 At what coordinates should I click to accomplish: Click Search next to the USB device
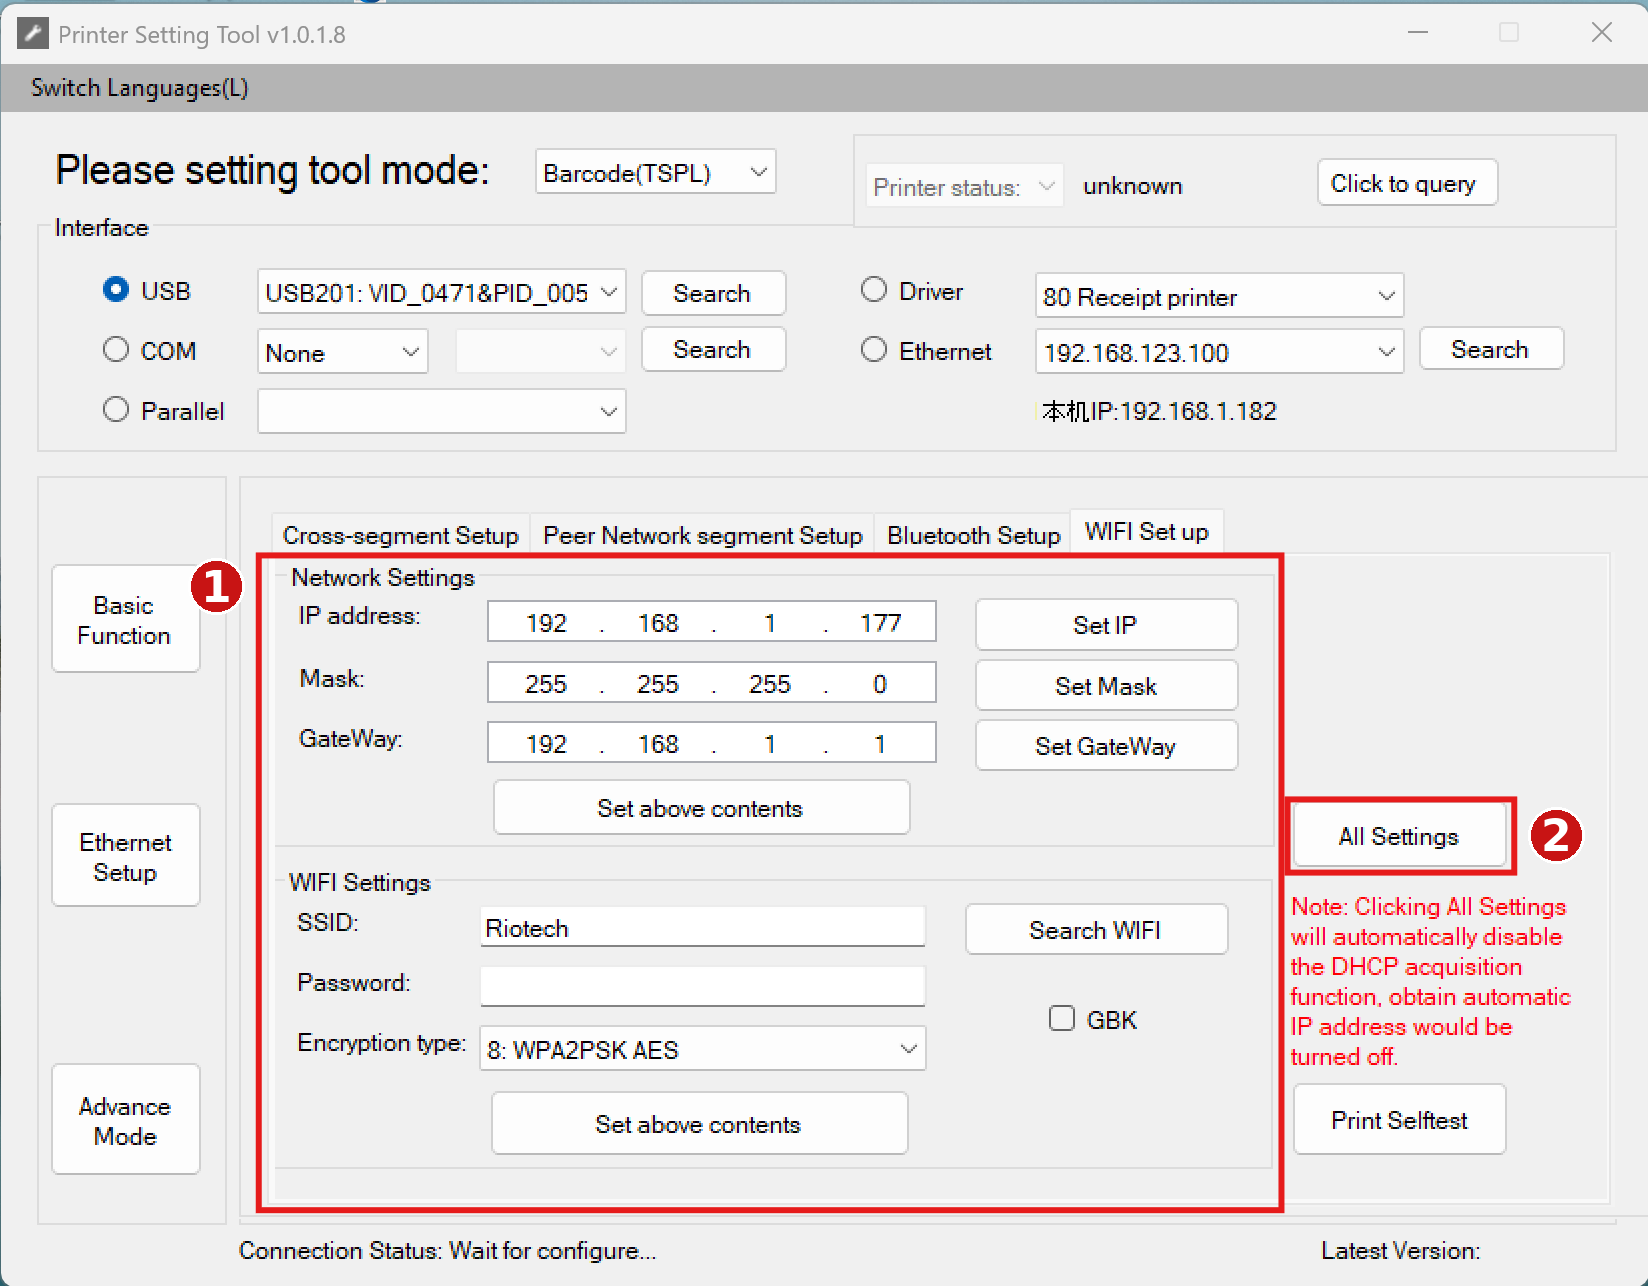(x=713, y=293)
